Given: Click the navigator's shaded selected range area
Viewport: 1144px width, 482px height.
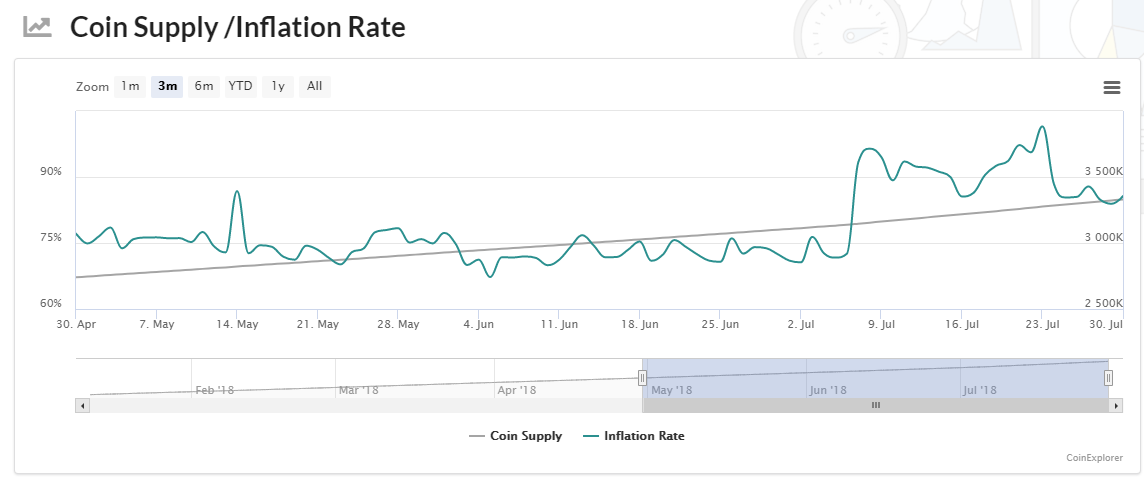Looking at the screenshot, I should pos(876,378).
